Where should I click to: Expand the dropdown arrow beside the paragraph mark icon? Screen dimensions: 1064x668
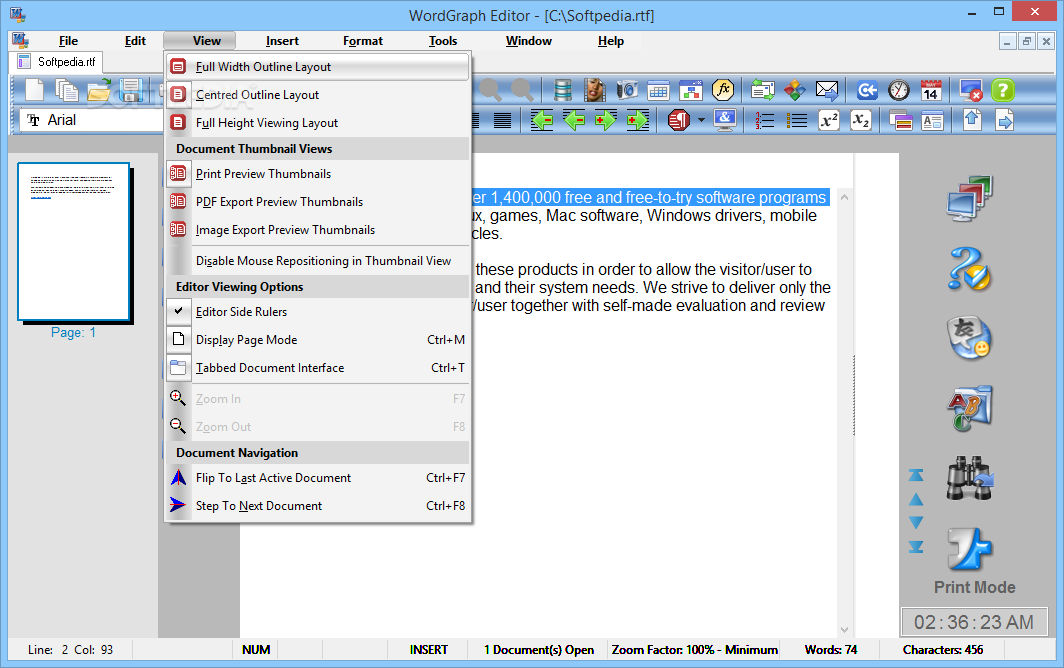click(x=701, y=120)
